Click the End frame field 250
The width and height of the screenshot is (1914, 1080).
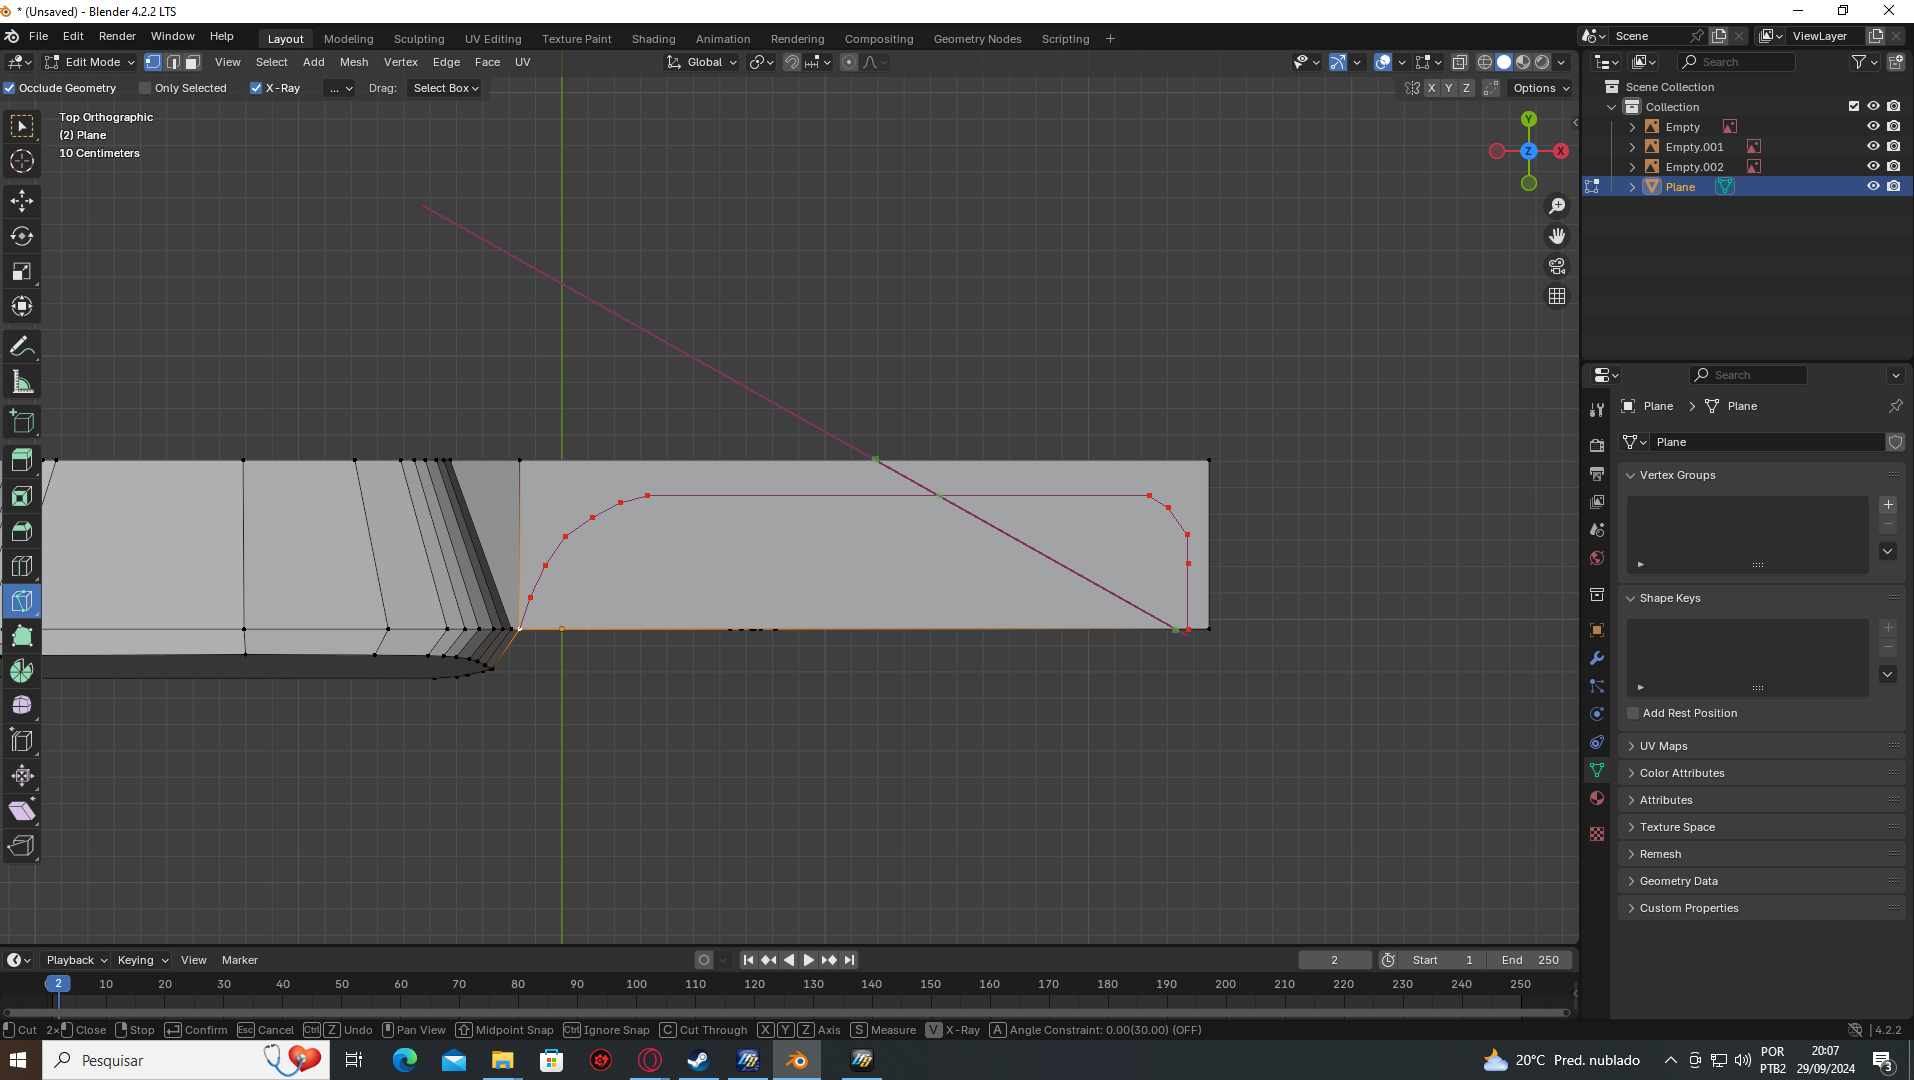(x=1530, y=960)
